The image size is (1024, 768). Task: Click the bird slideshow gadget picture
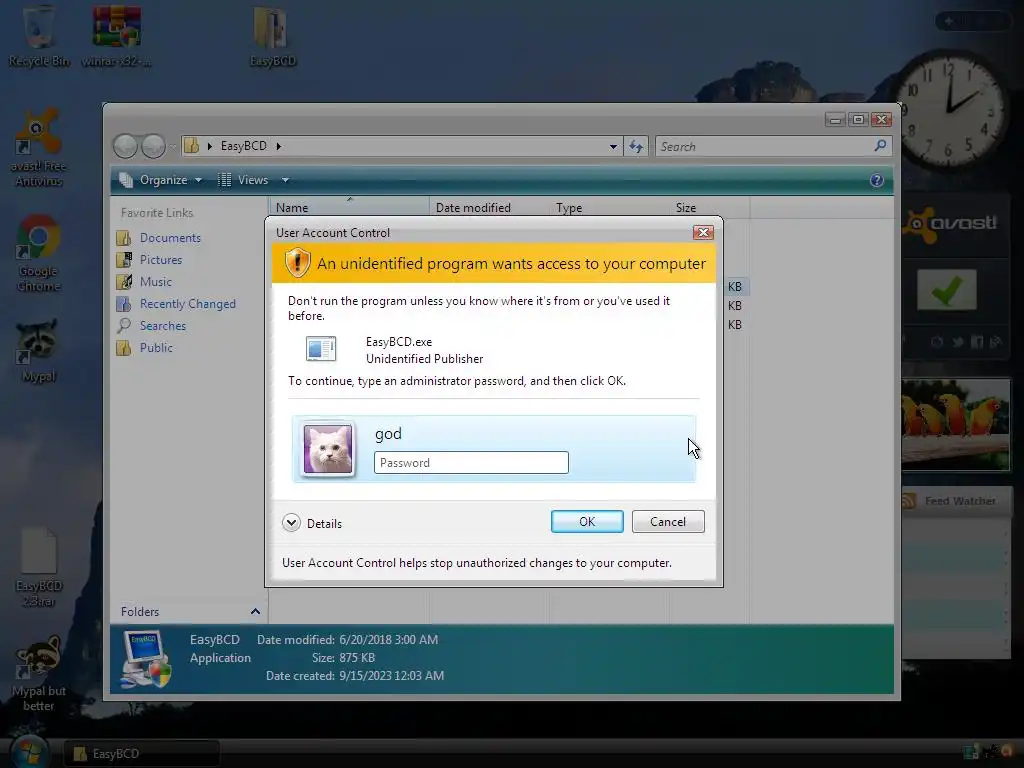tap(955, 424)
